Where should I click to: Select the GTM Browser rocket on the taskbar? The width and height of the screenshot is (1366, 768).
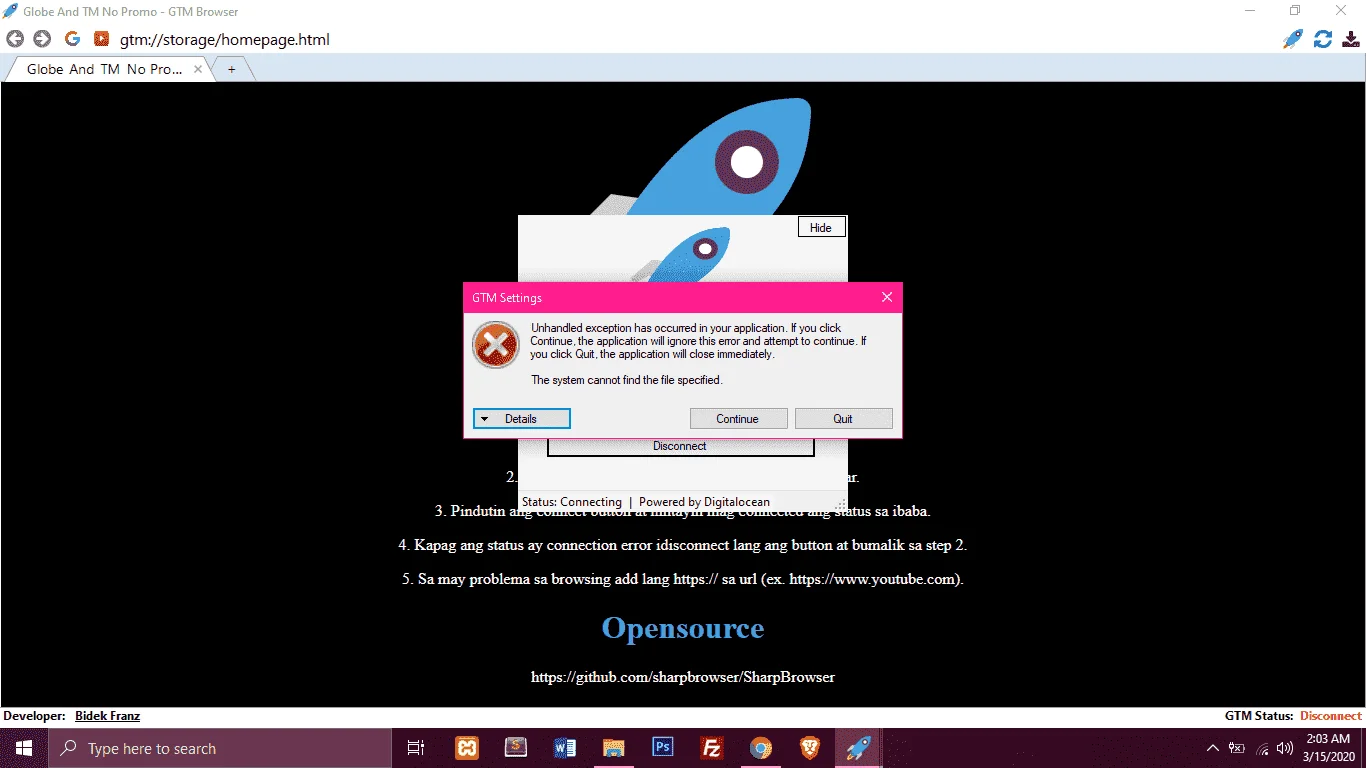click(x=859, y=748)
